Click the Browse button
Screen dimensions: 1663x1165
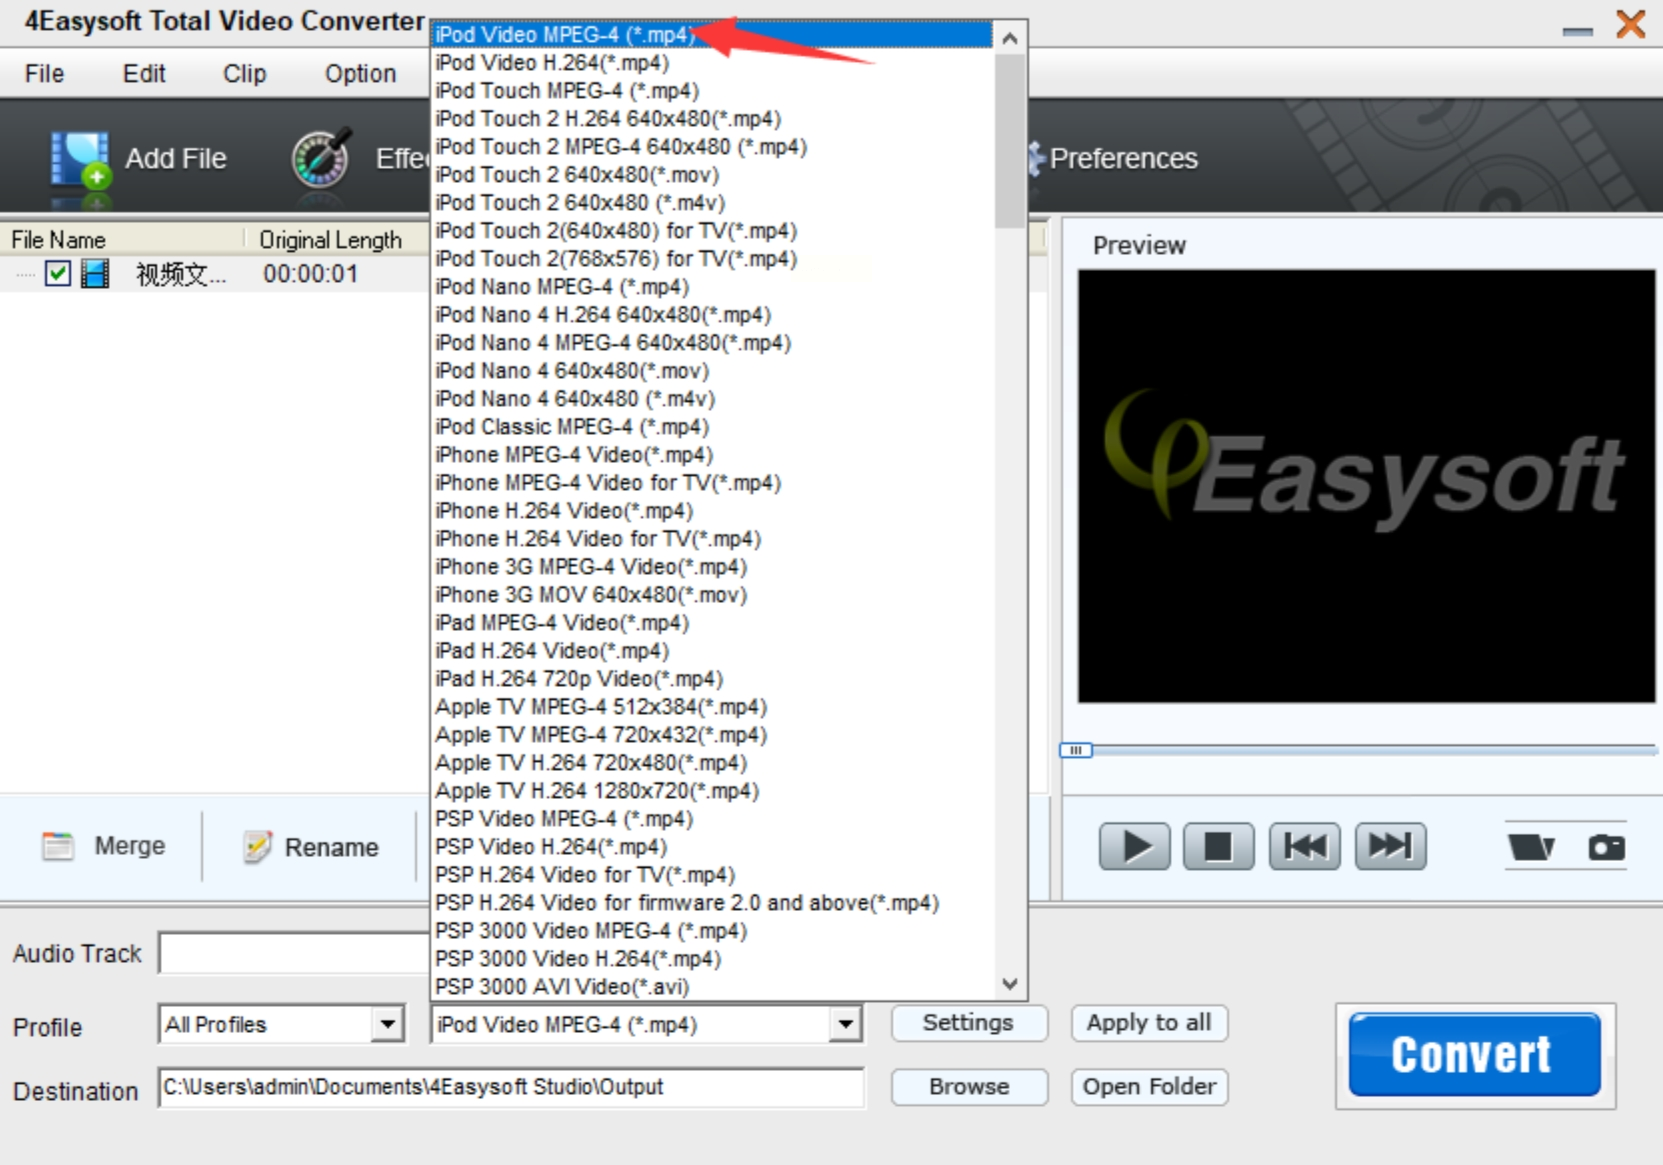[968, 1086]
